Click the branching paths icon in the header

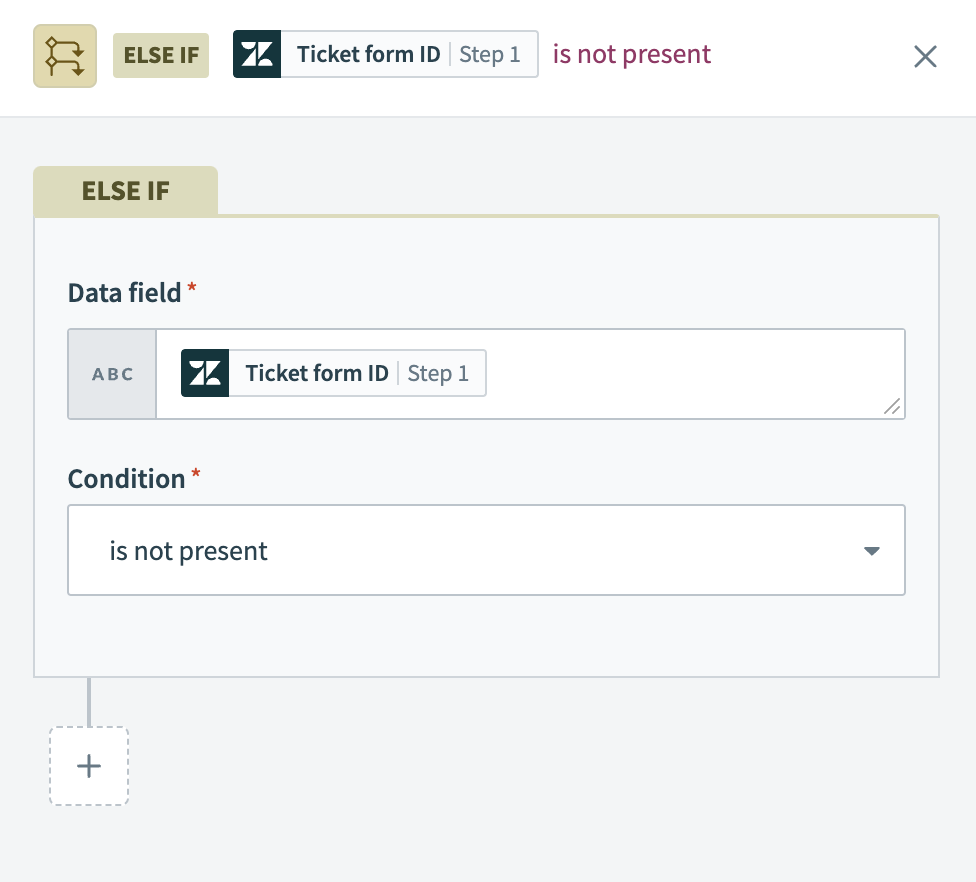pos(64,55)
